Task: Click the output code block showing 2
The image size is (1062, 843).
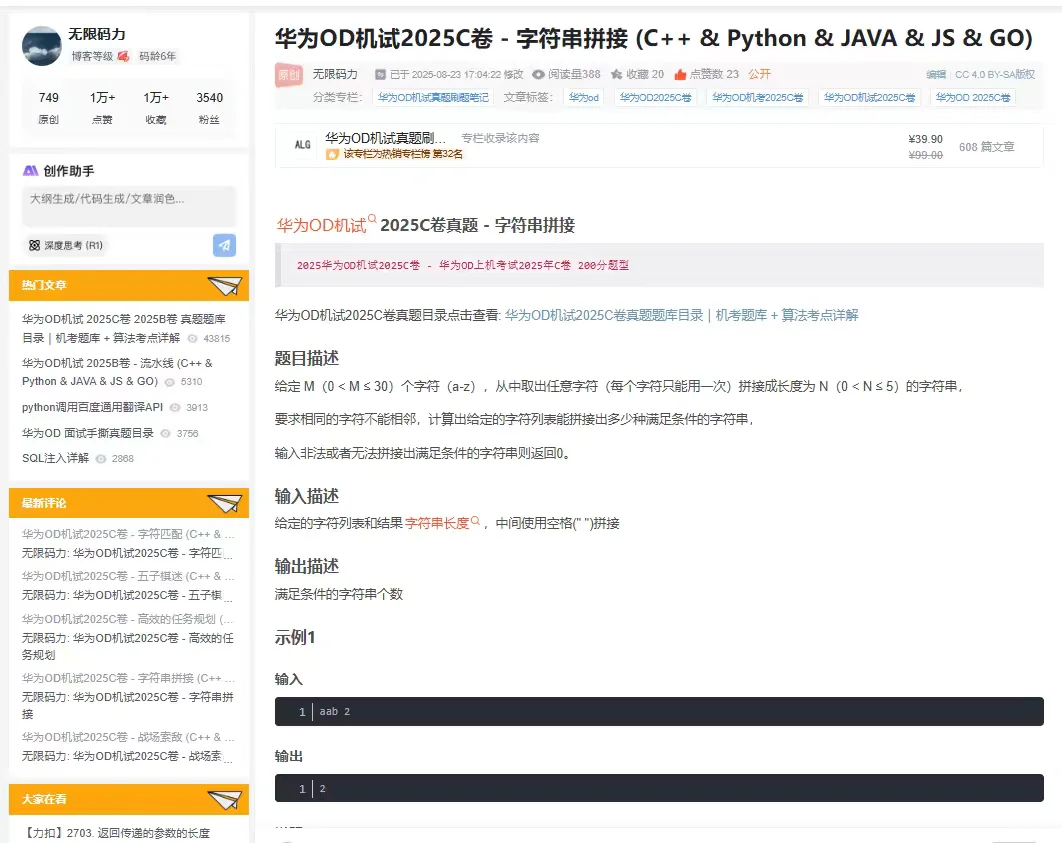Action: pyautogui.click(x=659, y=788)
